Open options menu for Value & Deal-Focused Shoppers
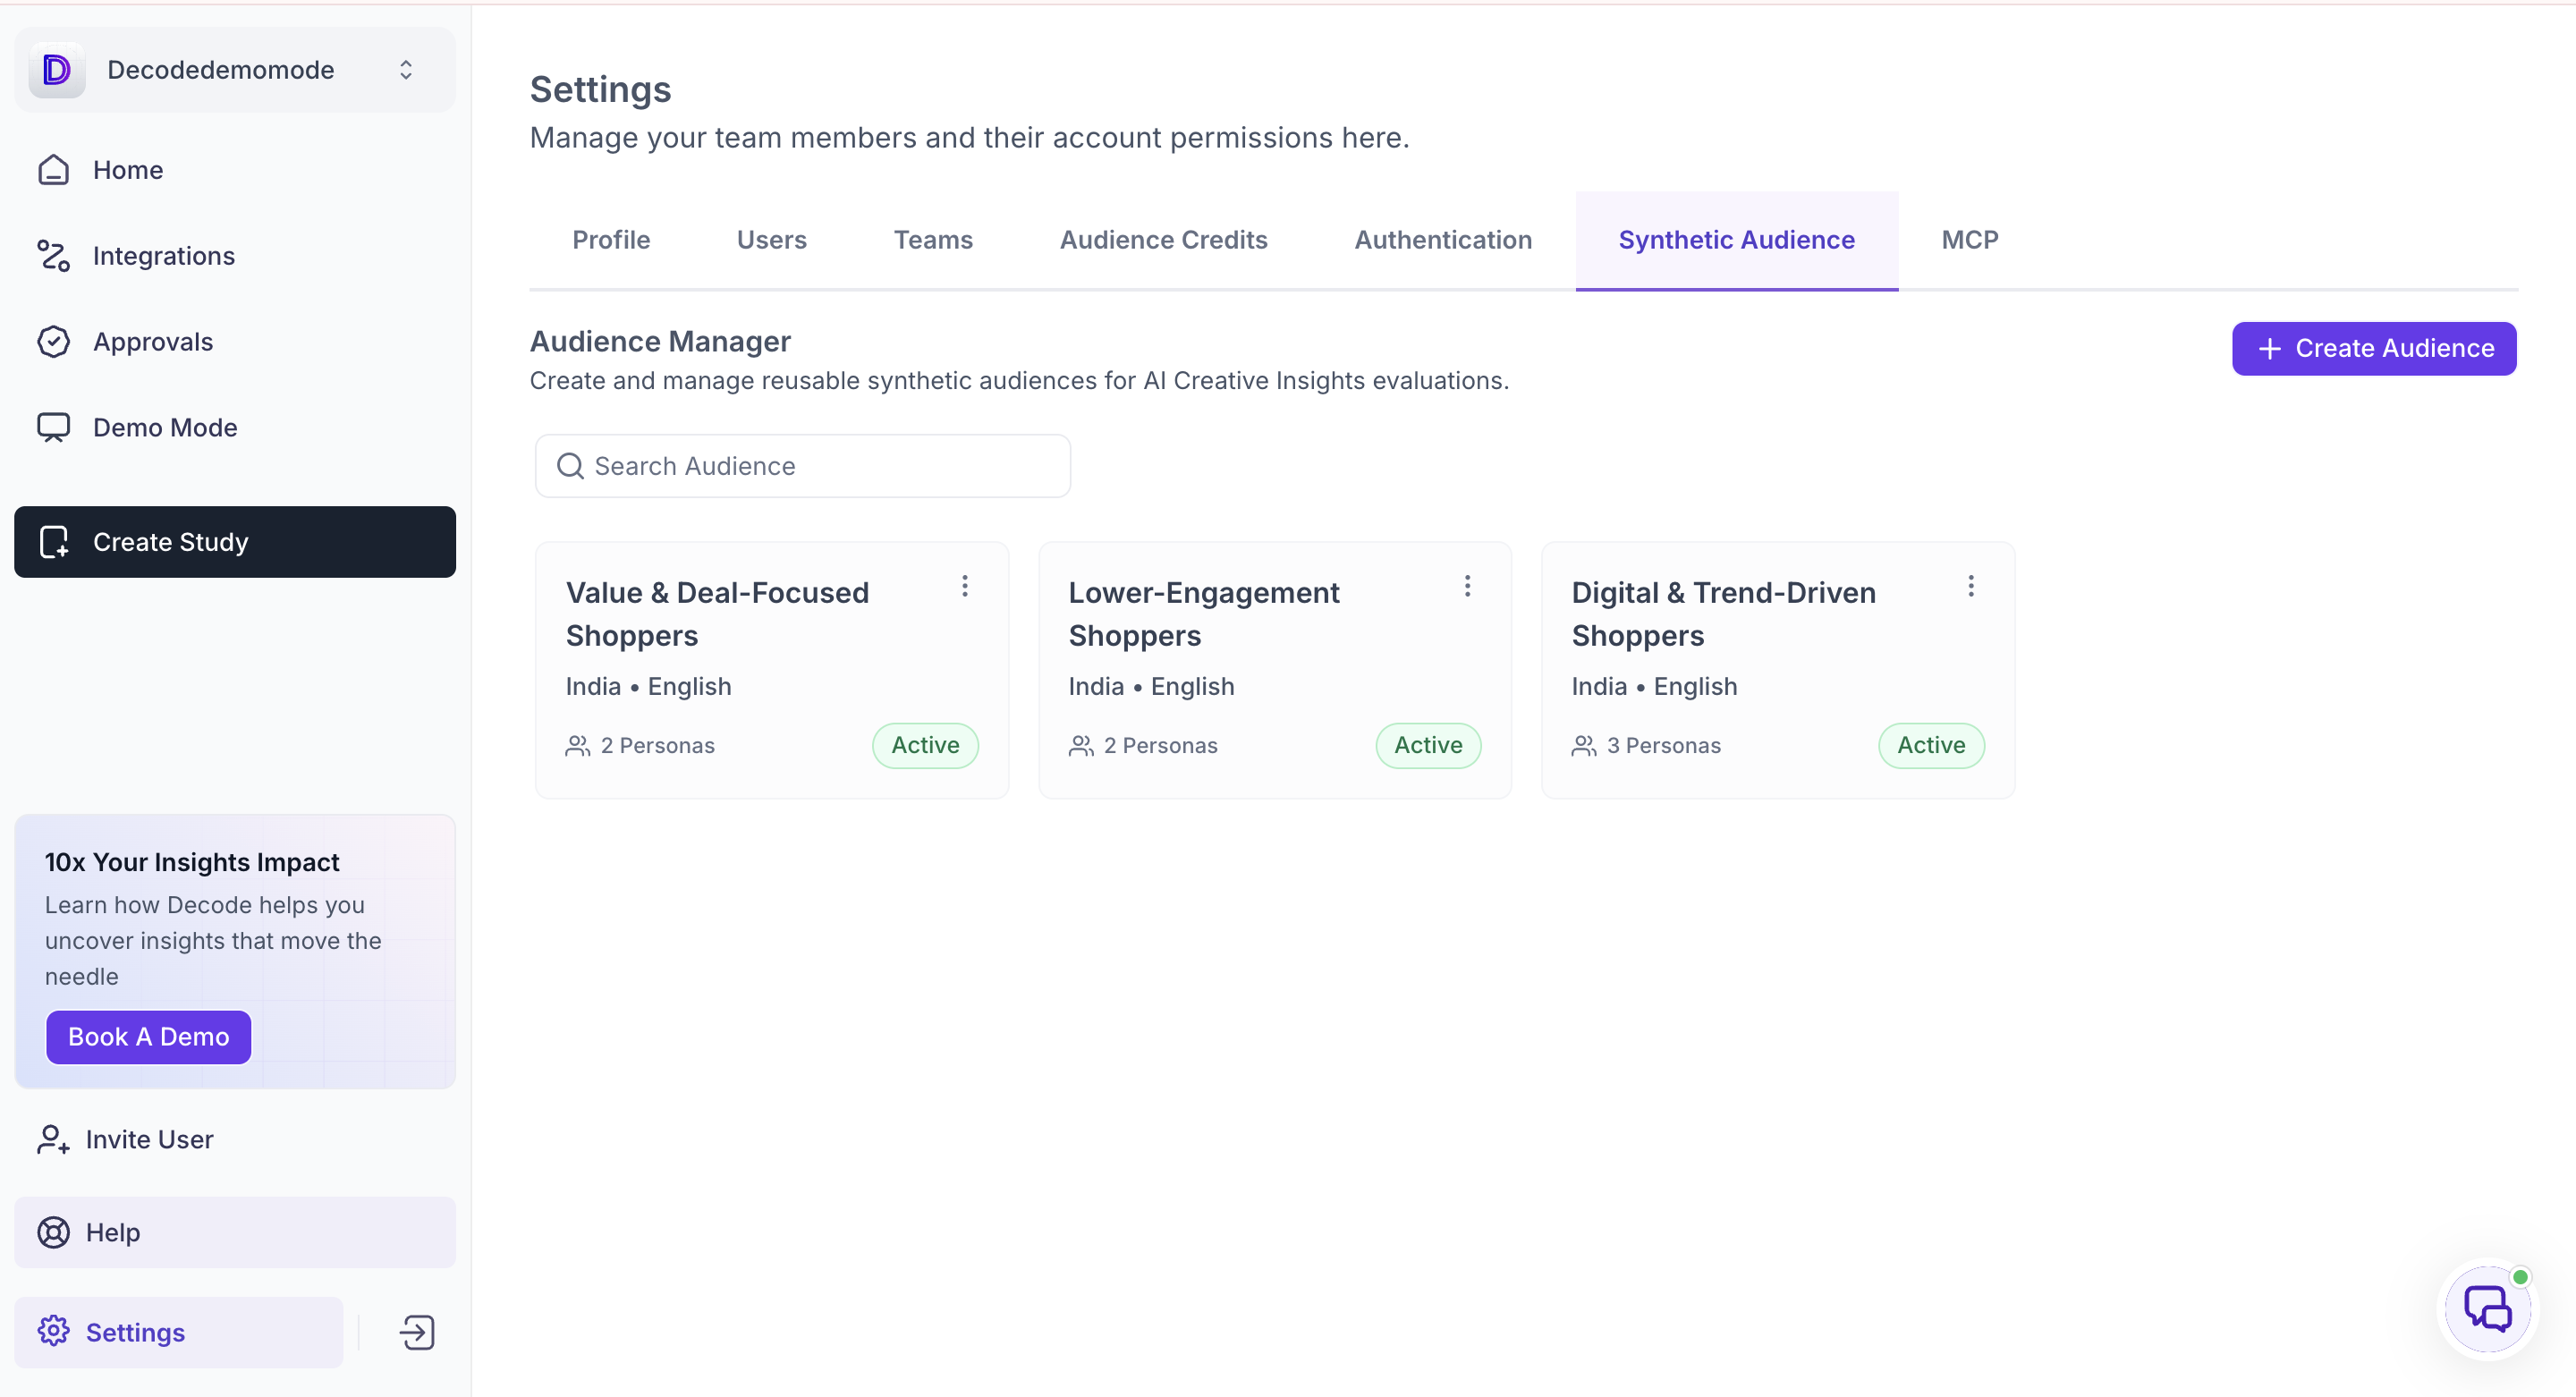 (x=964, y=586)
